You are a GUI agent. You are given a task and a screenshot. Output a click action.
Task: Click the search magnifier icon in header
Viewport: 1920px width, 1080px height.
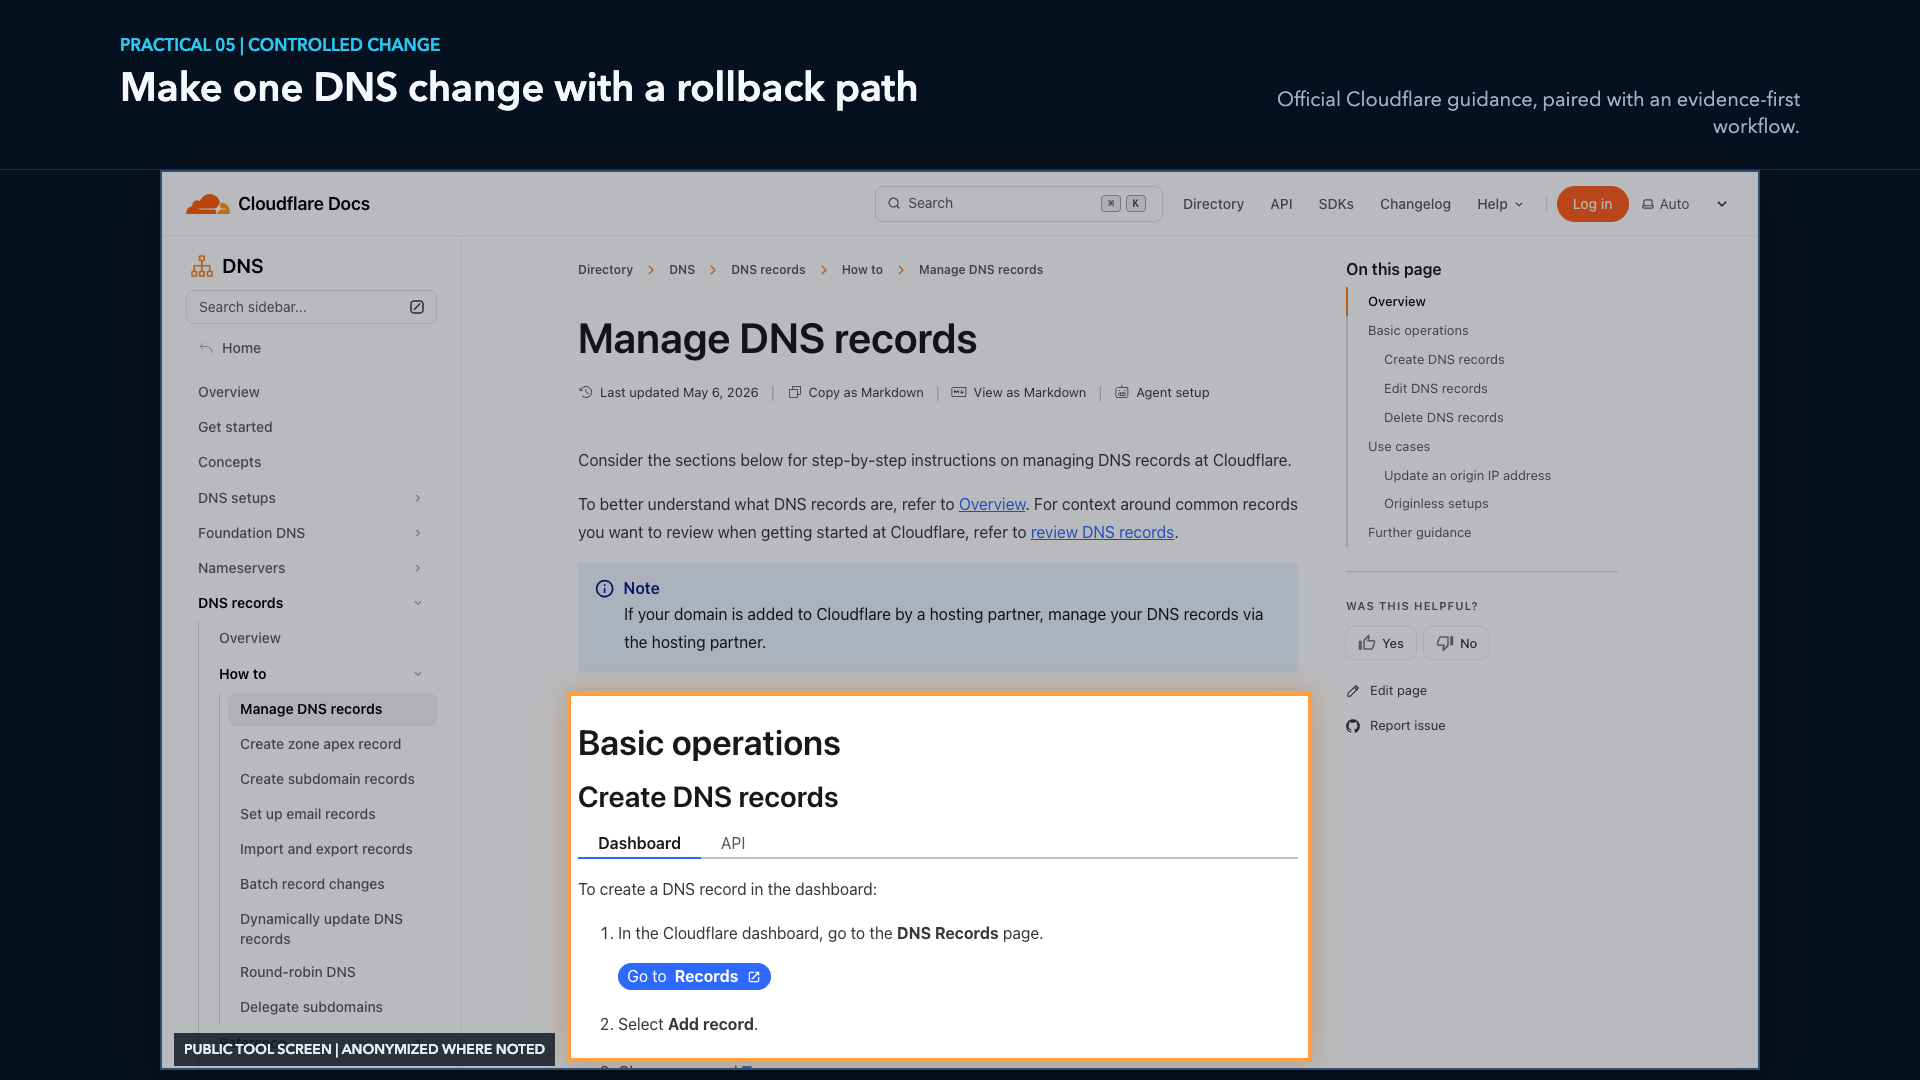895,203
